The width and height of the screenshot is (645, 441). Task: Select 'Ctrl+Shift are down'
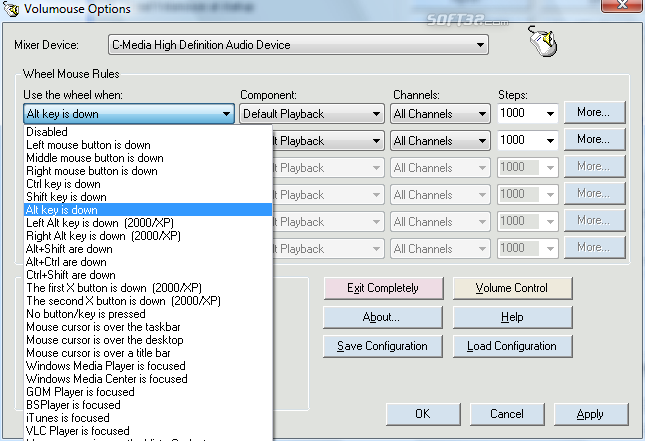(148, 275)
